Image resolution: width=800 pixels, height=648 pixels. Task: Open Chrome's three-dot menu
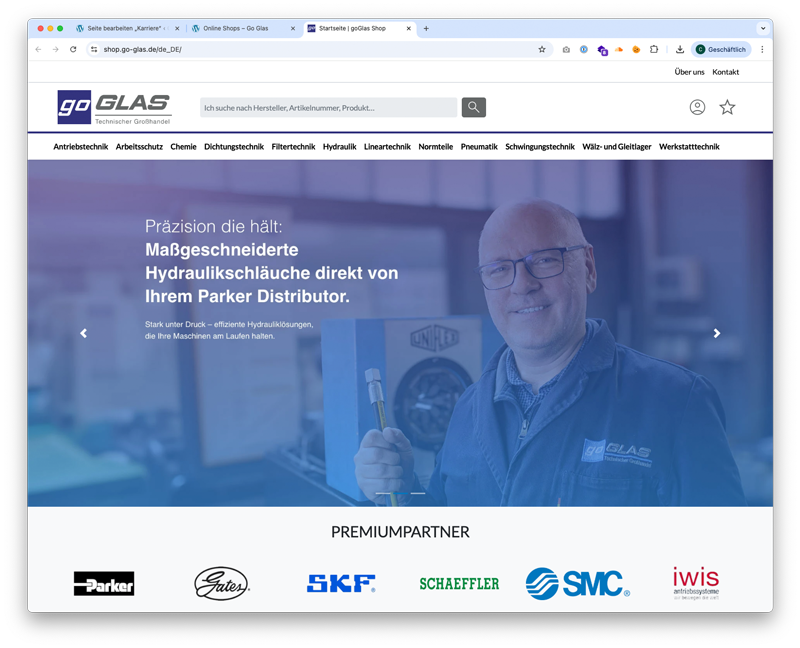(762, 49)
